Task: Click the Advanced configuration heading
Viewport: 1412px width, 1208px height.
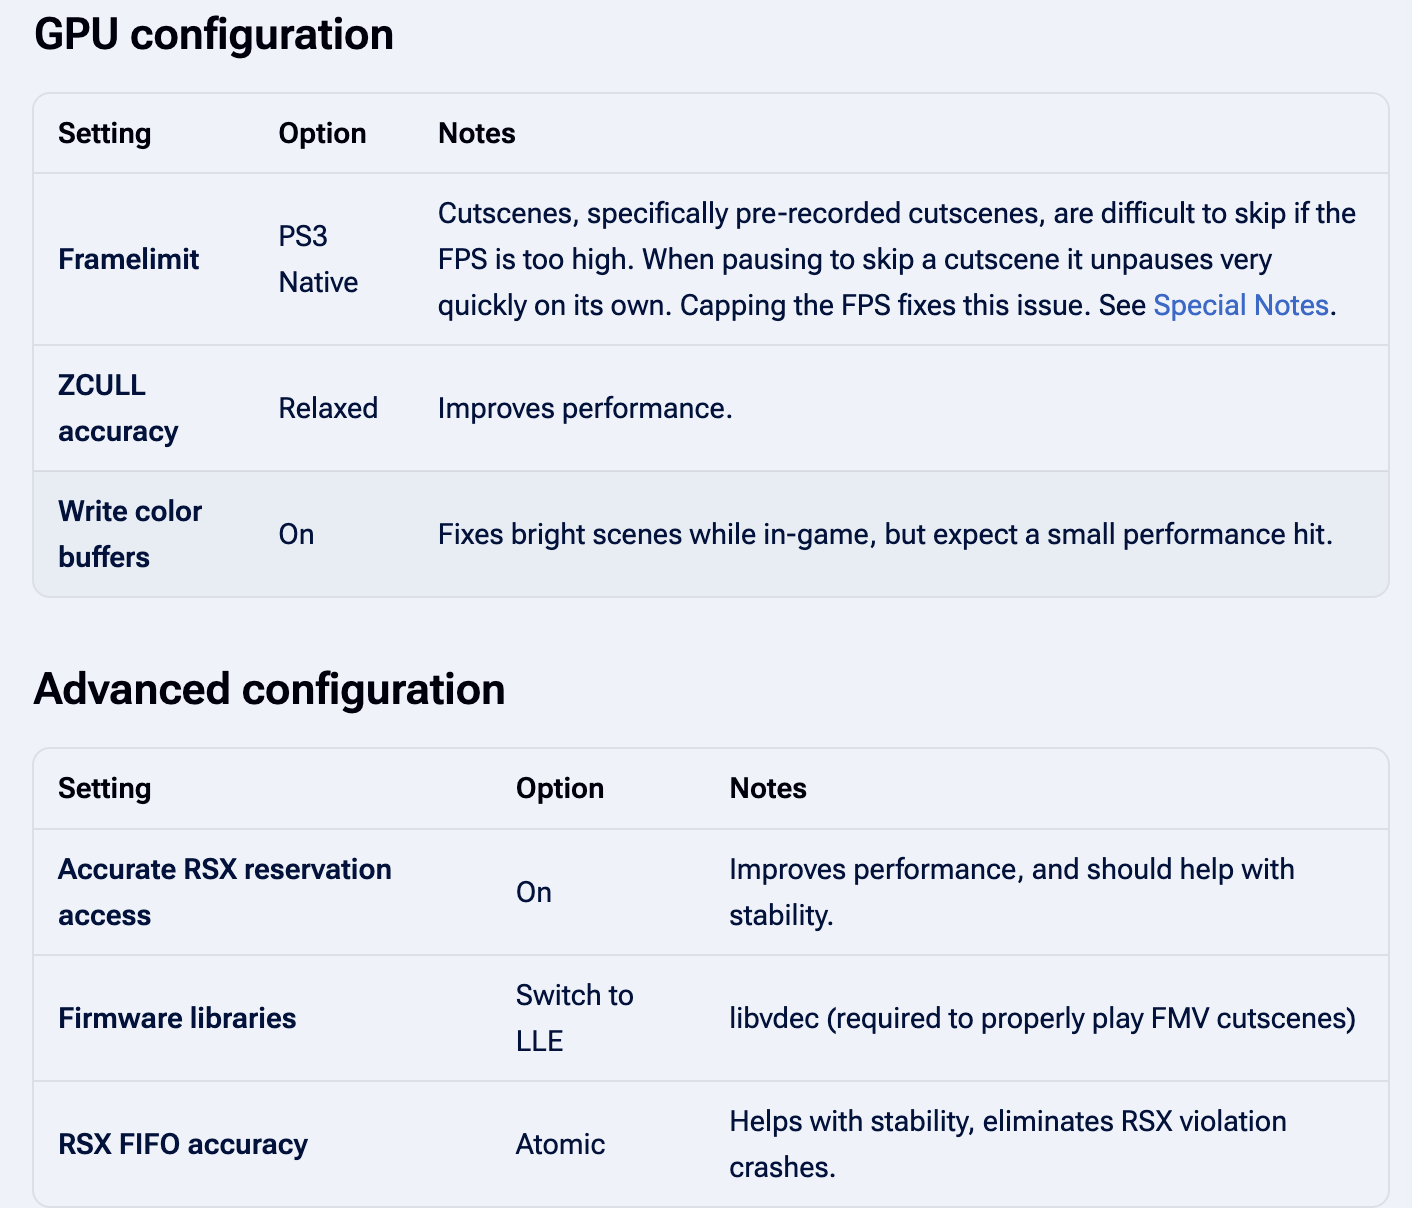Action: click(269, 690)
